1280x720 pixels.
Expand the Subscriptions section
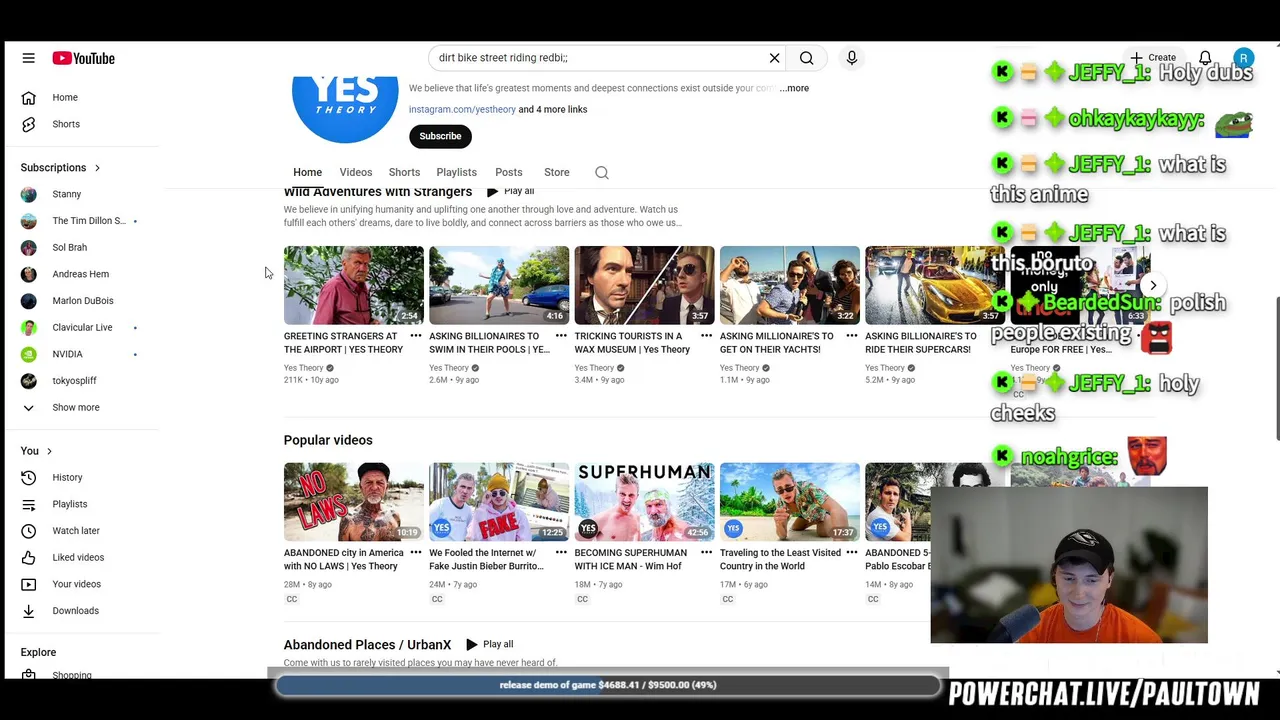pyautogui.click(x=61, y=167)
